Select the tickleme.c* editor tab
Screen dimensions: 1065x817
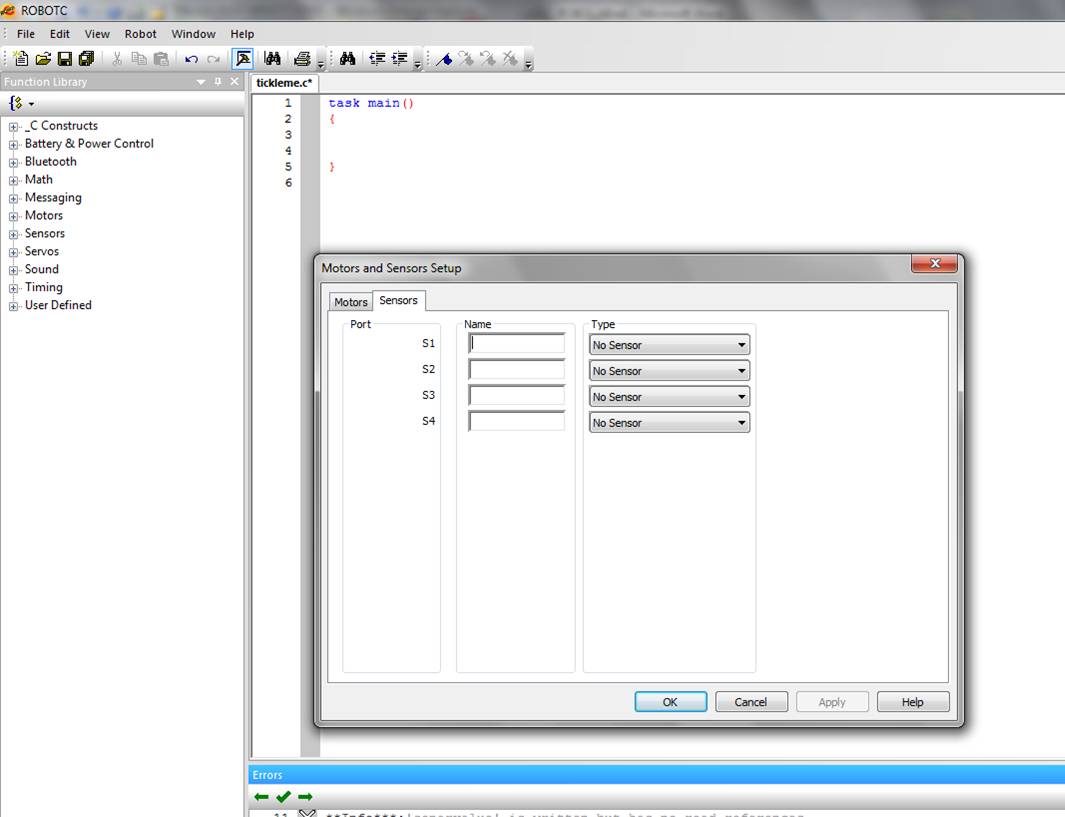click(284, 83)
